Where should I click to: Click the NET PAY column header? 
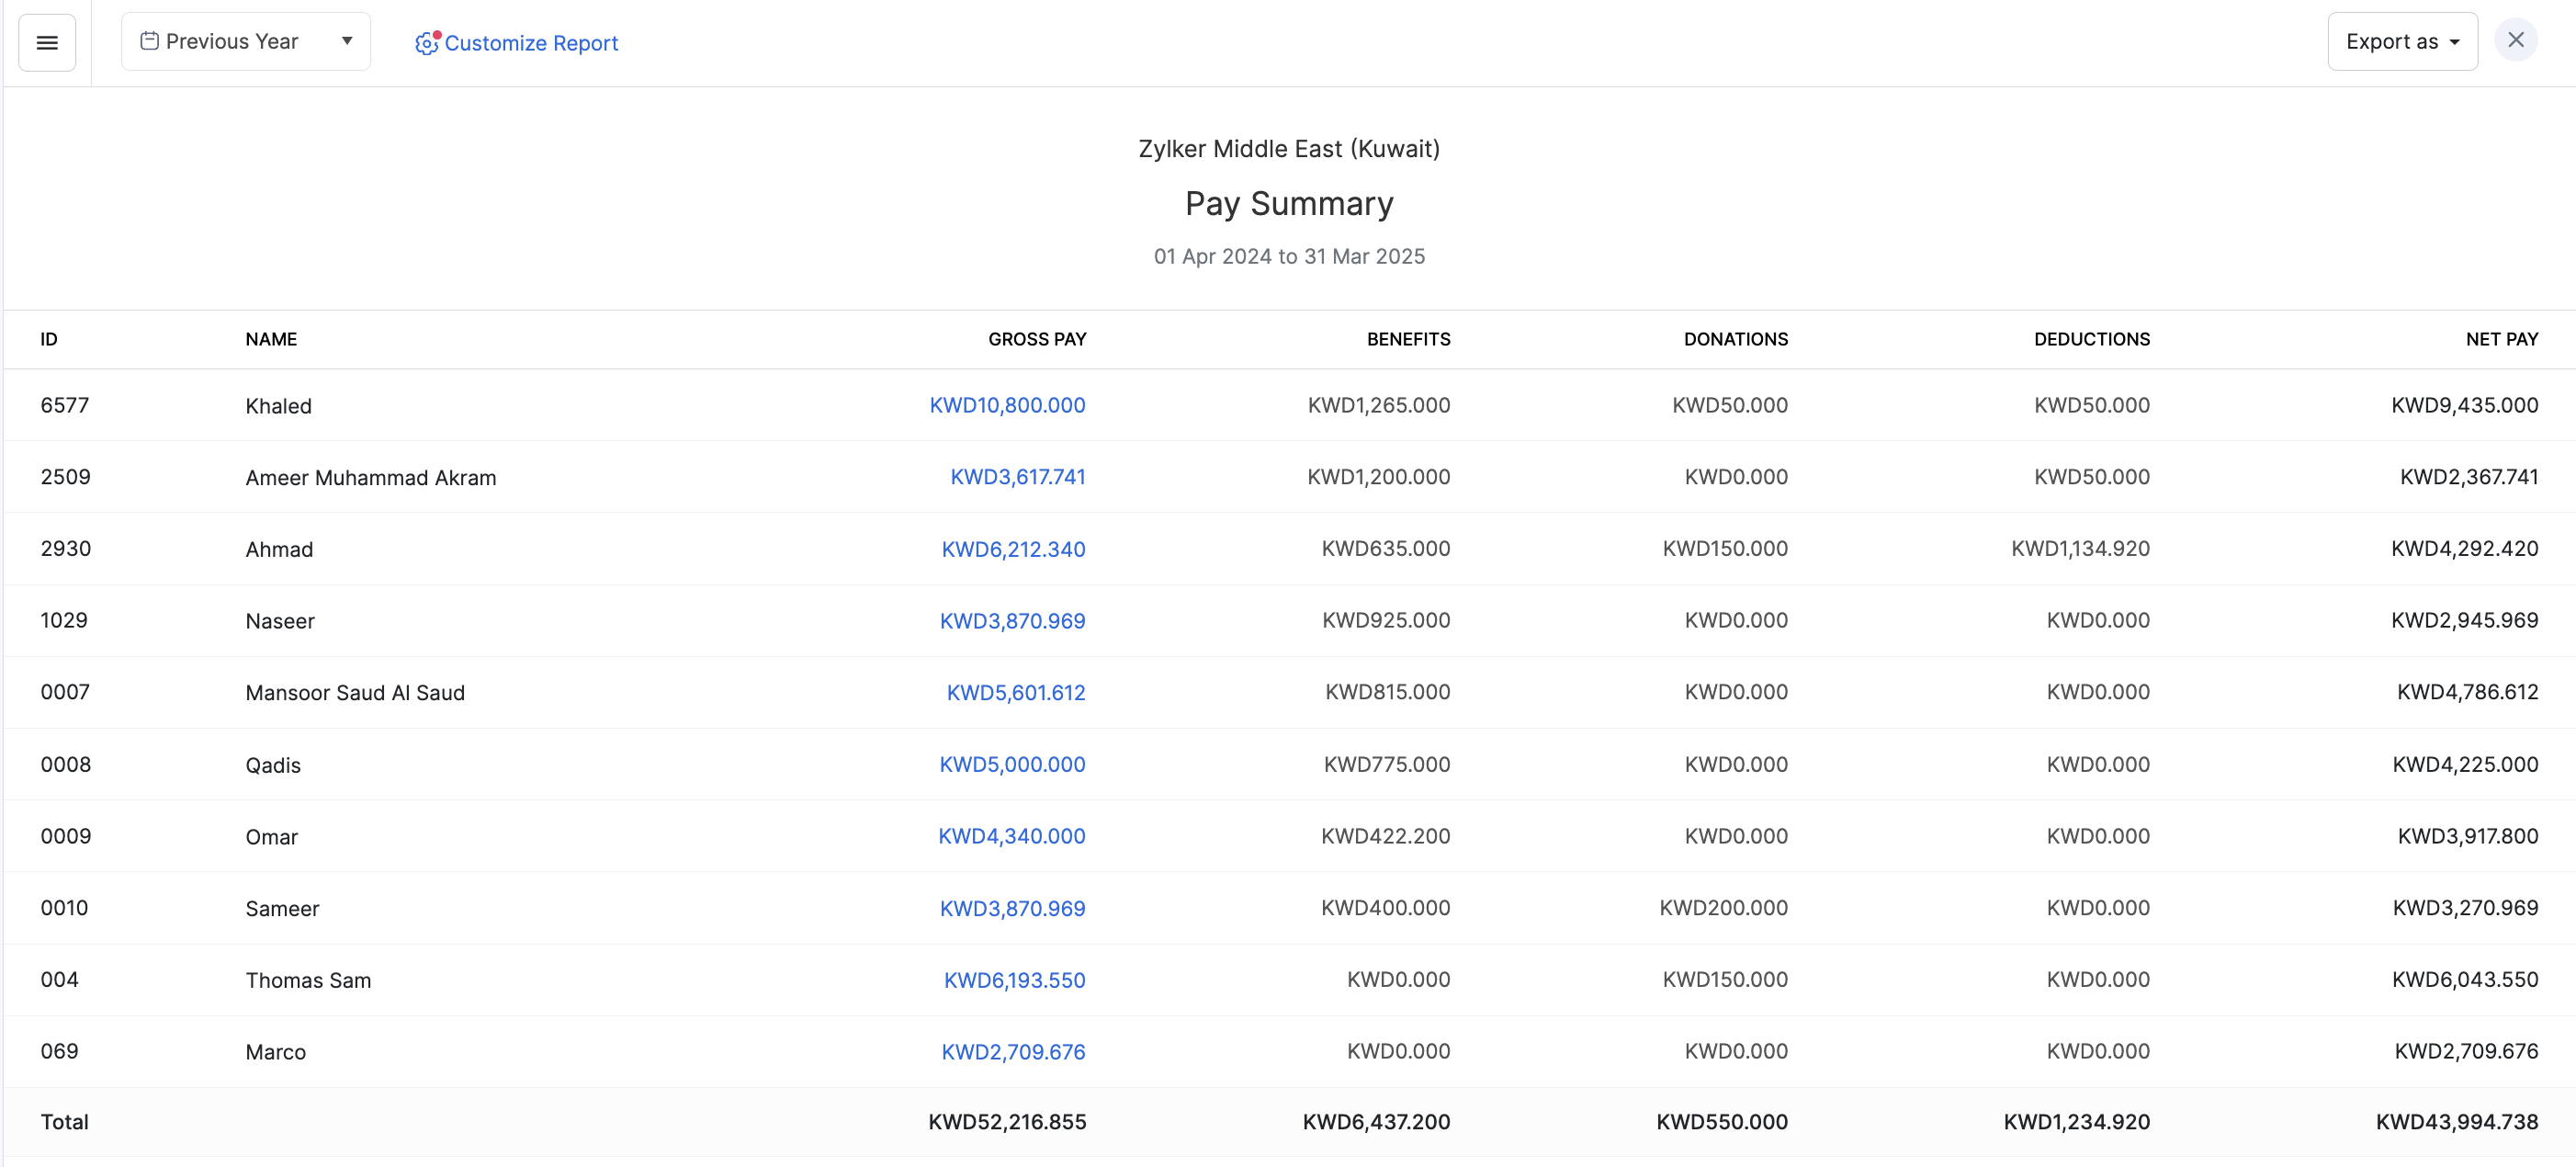(2500, 339)
